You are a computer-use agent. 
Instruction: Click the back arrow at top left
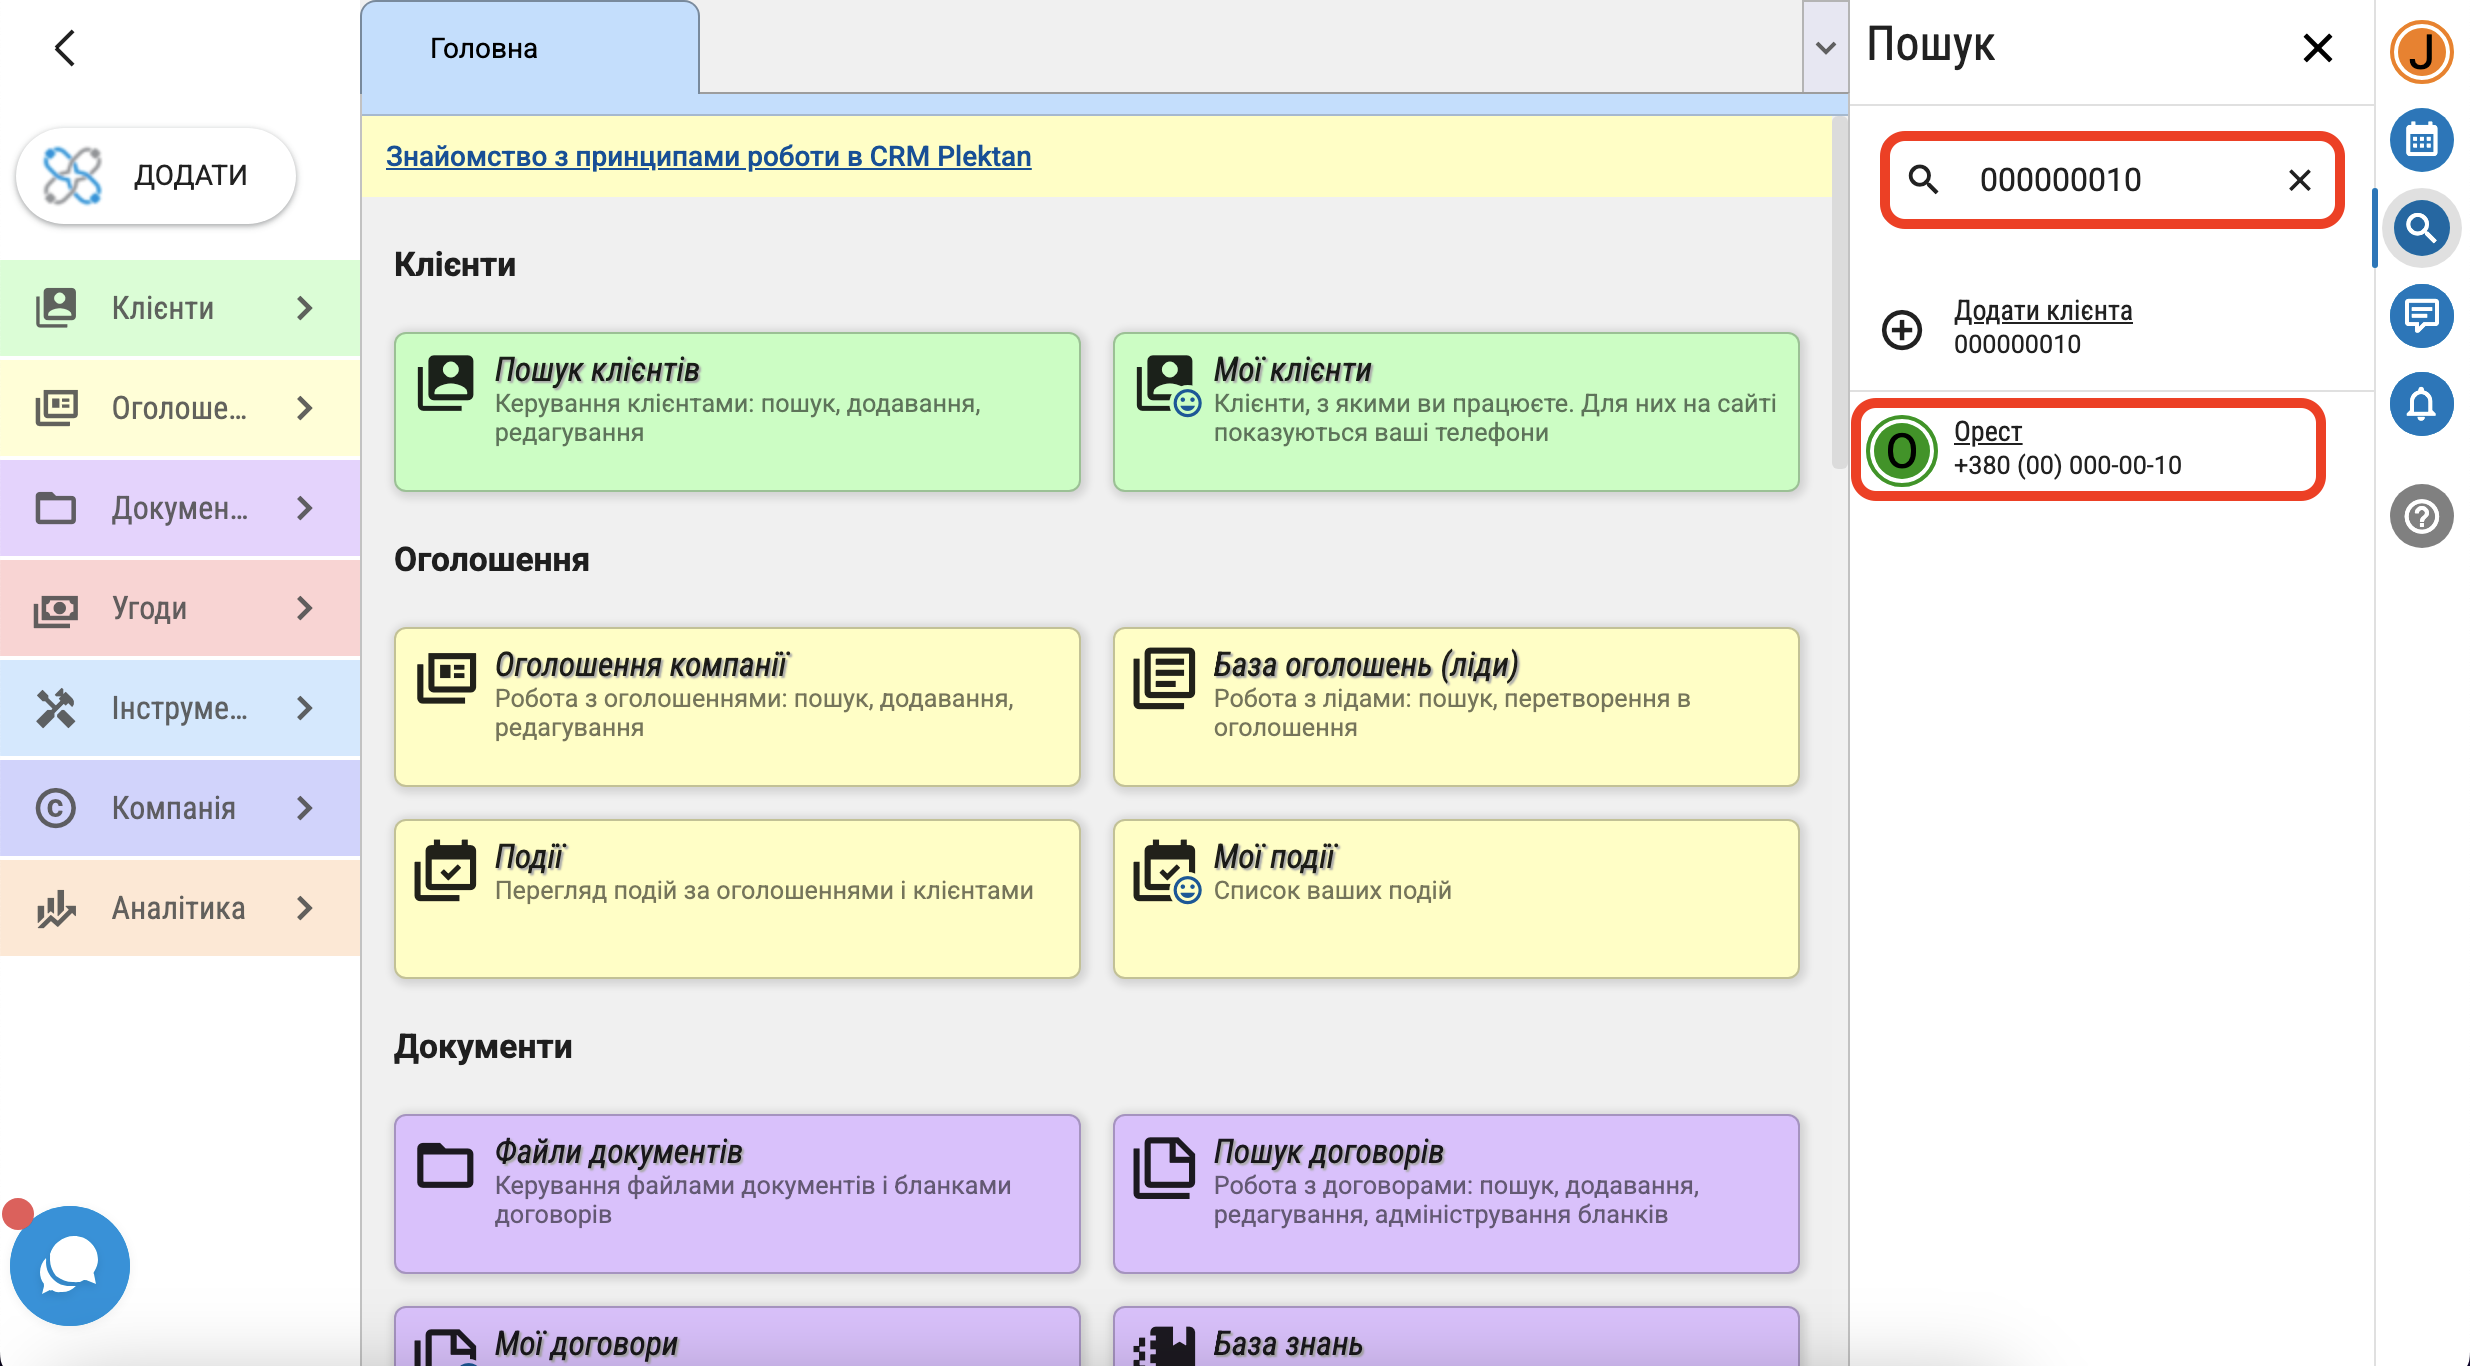(65, 48)
